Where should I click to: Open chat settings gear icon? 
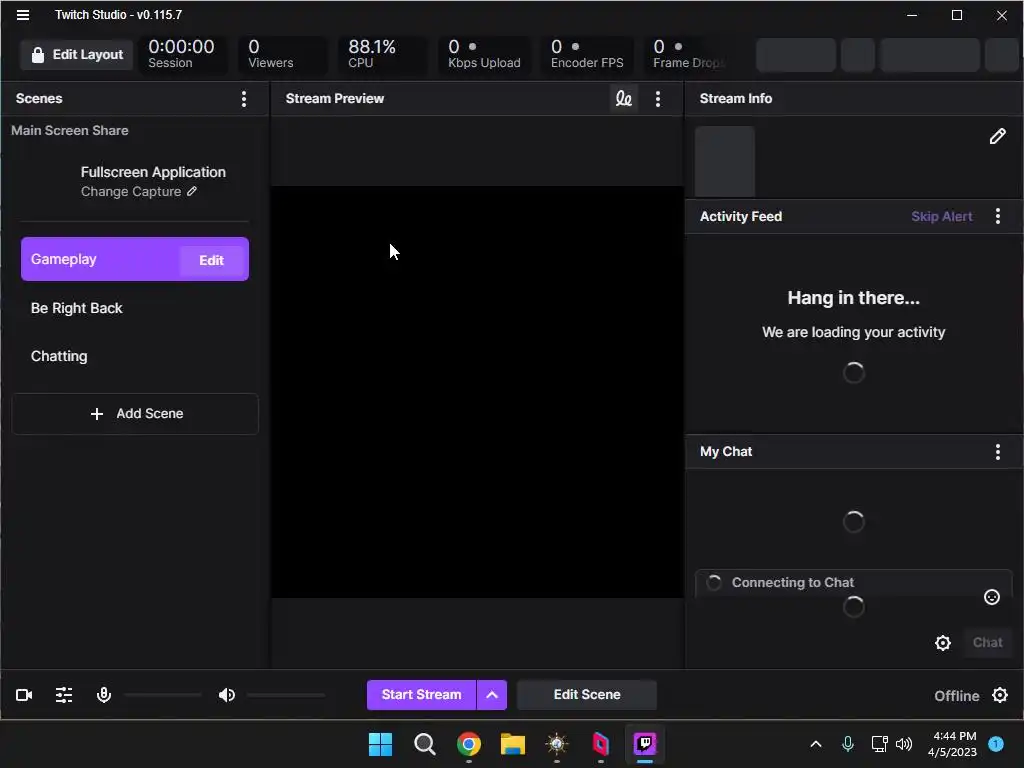[943, 643]
